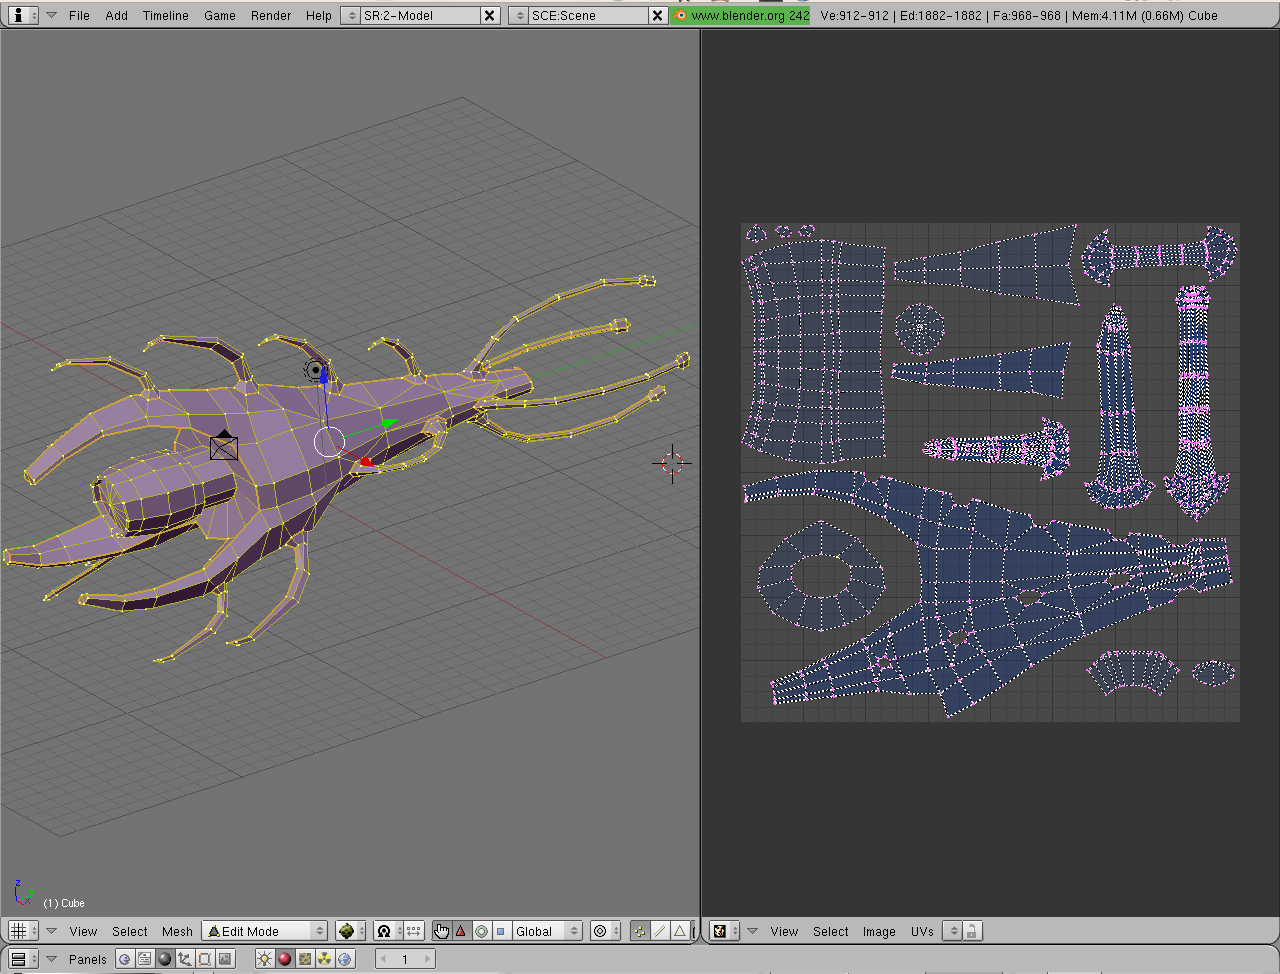This screenshot has width=1280, height=974.
Task: Open the Scene context icon in Panels
Action: pos(225,959)
